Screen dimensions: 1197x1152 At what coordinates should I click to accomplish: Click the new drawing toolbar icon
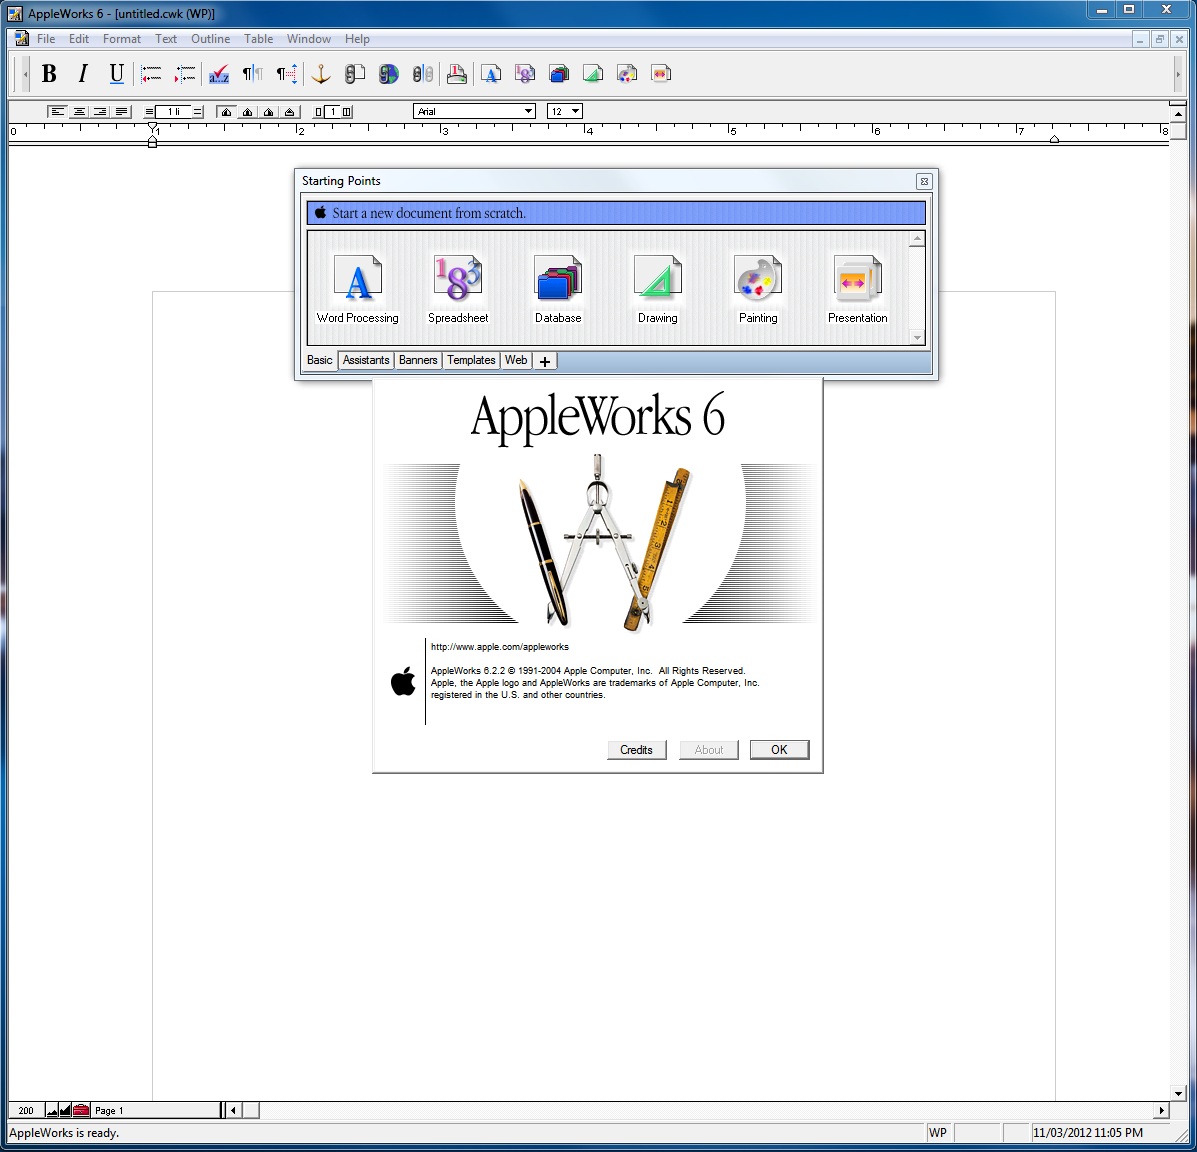(x=592, y=73)
